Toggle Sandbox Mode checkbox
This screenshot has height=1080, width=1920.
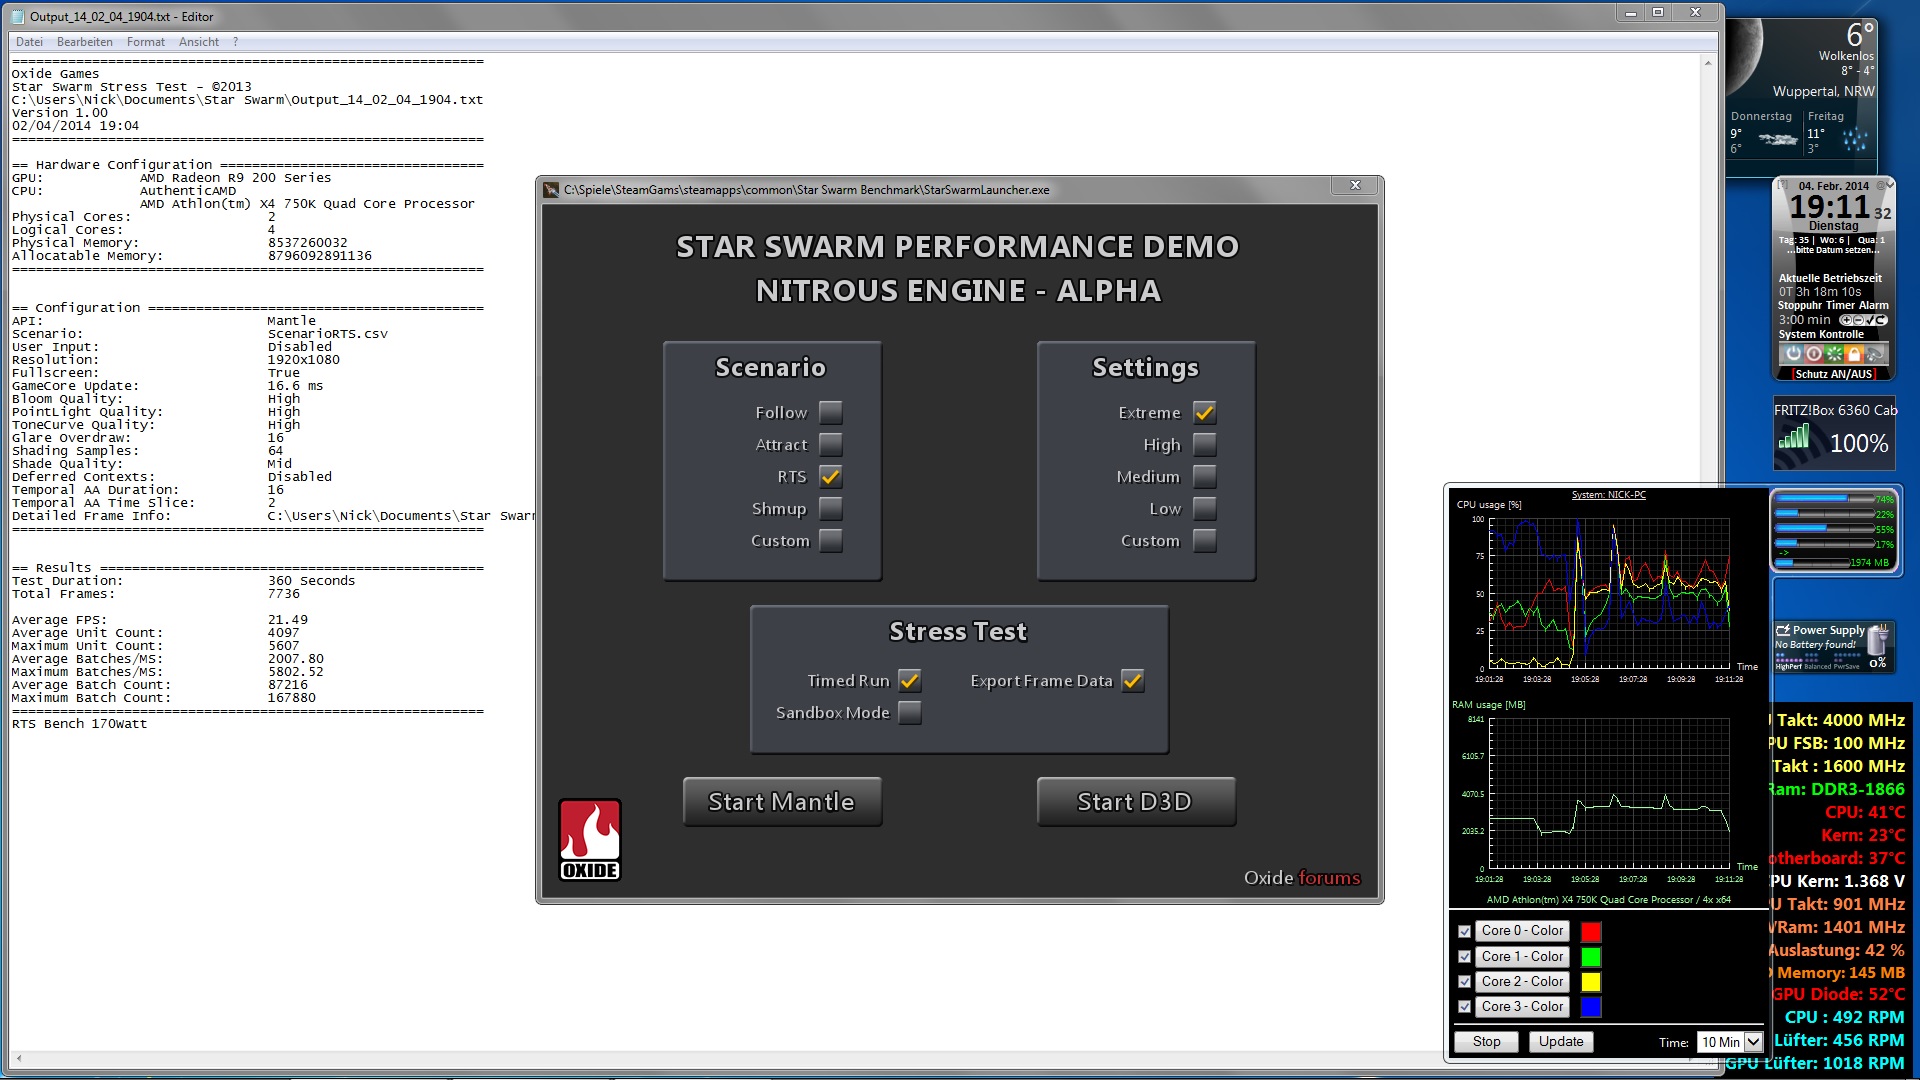[909, 712]
